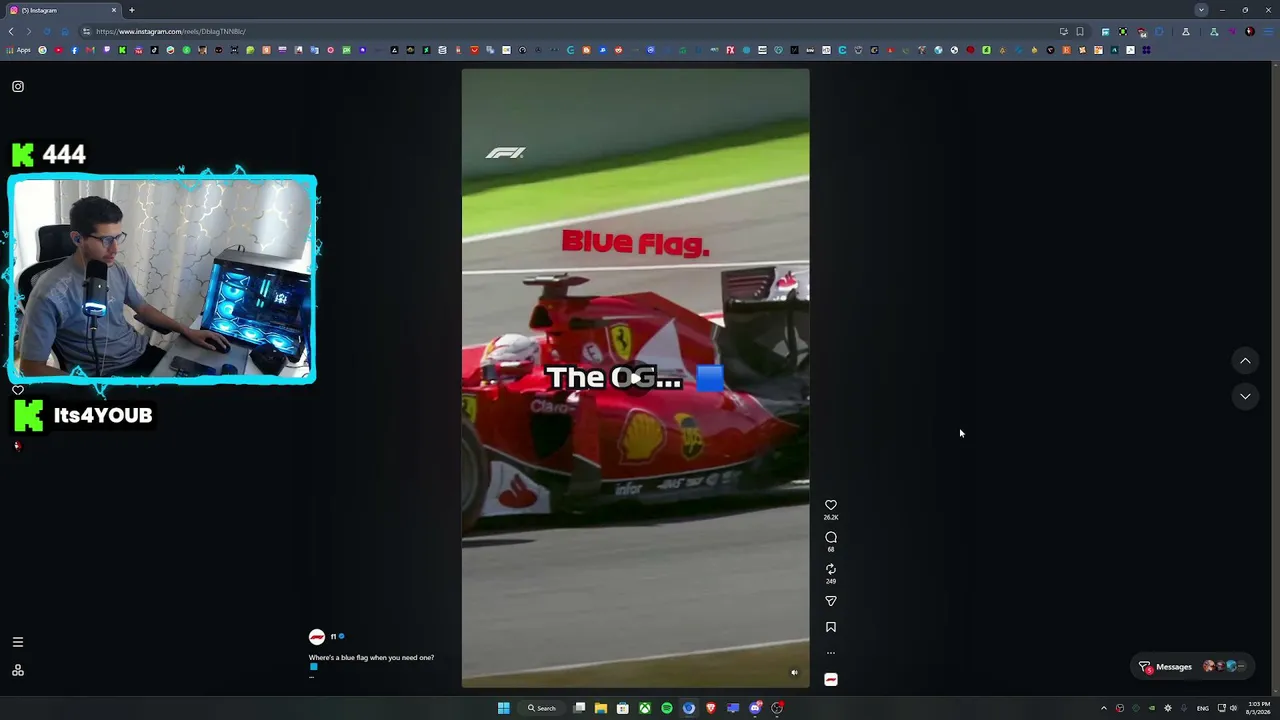This screenshot has width=1280, height=720.
Task: Open the reel's three-dot more options
Action: 830,653
